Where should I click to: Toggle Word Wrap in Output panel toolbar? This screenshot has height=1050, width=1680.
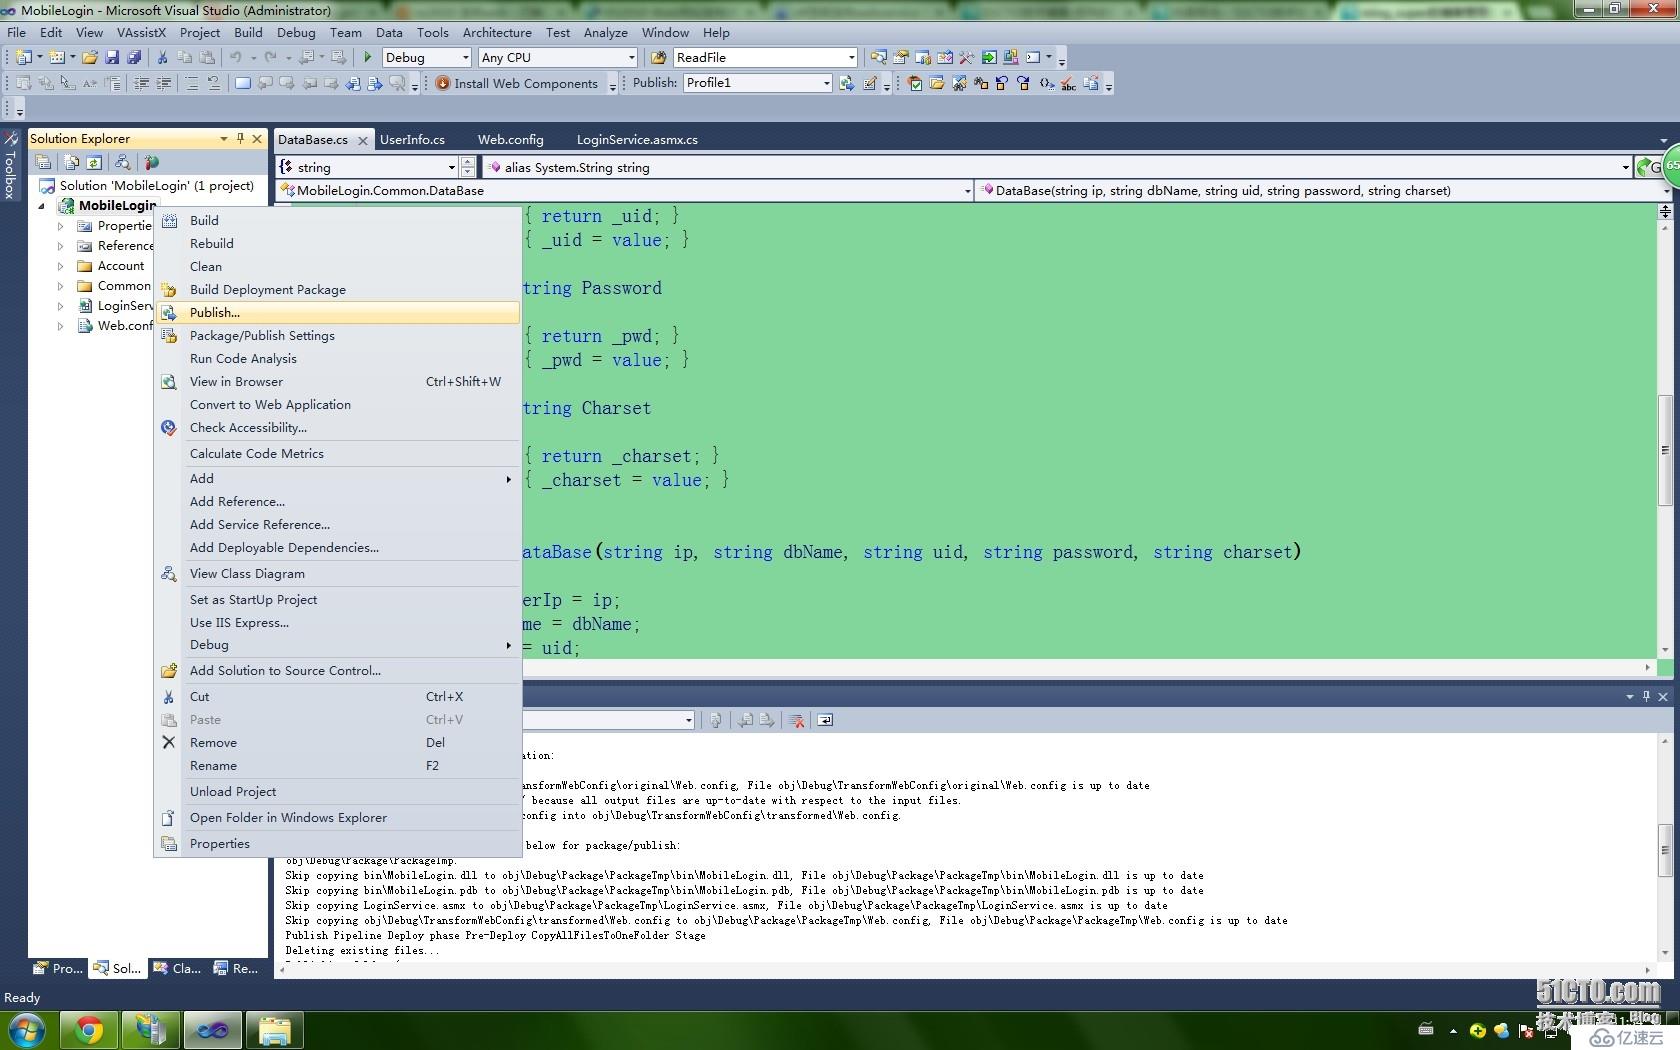coord(825,720)
